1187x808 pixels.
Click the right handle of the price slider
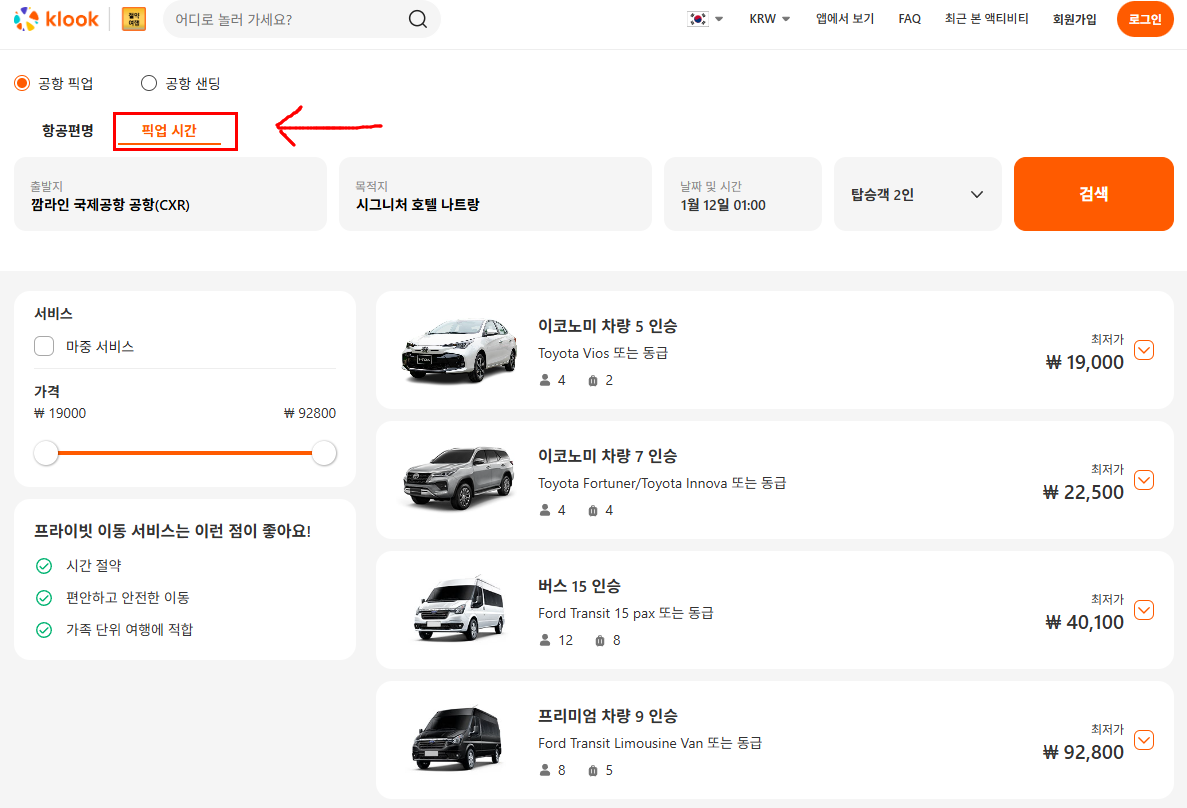click(323, 452)
